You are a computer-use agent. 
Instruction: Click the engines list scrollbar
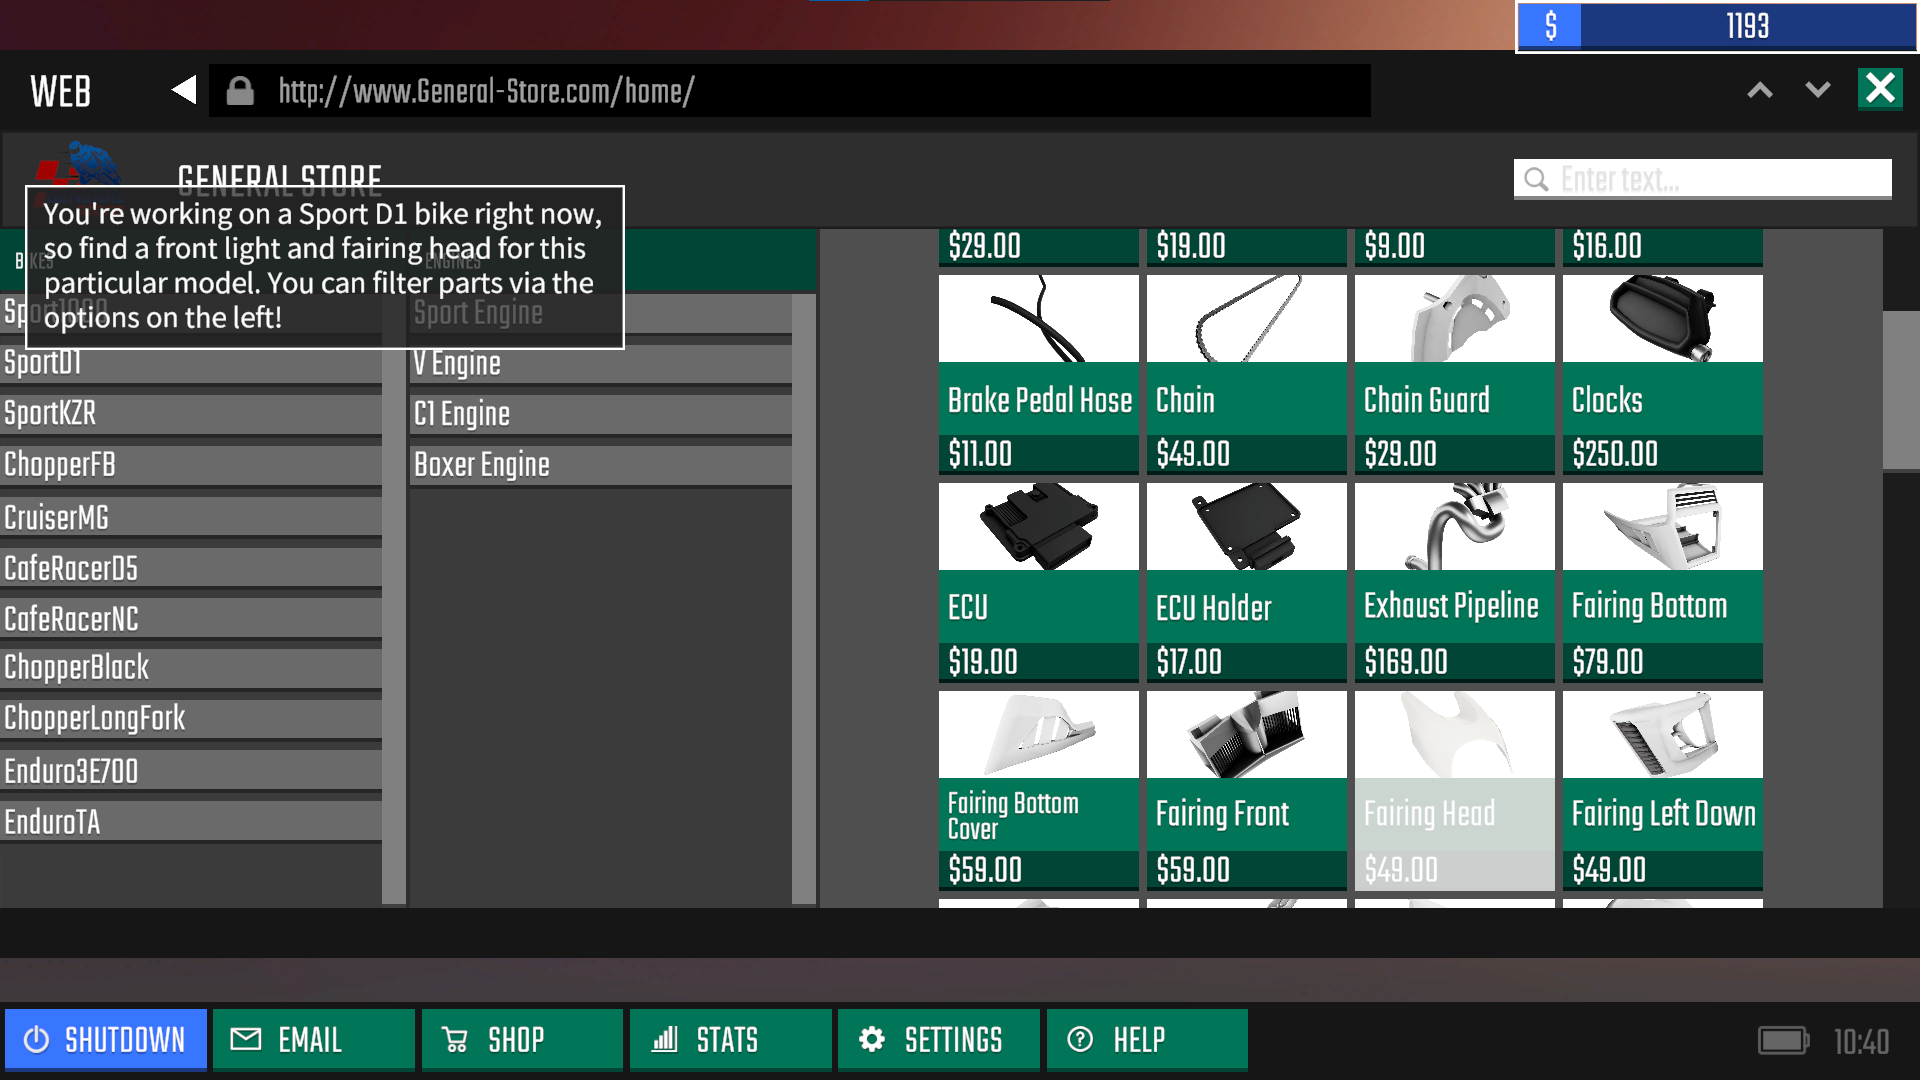(804, 600)
